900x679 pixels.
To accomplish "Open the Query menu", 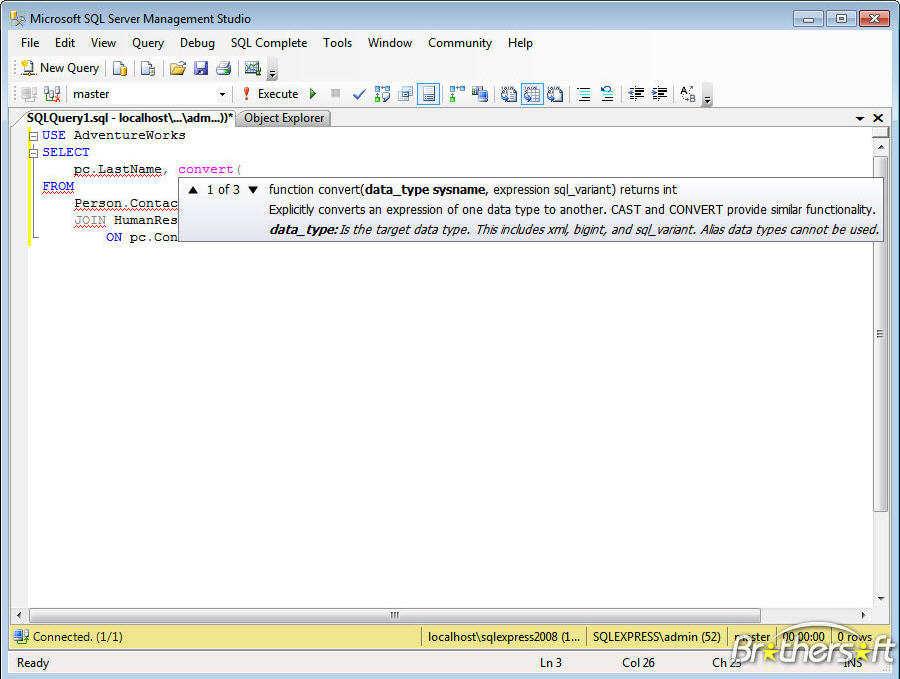I will tap(148, 43).
